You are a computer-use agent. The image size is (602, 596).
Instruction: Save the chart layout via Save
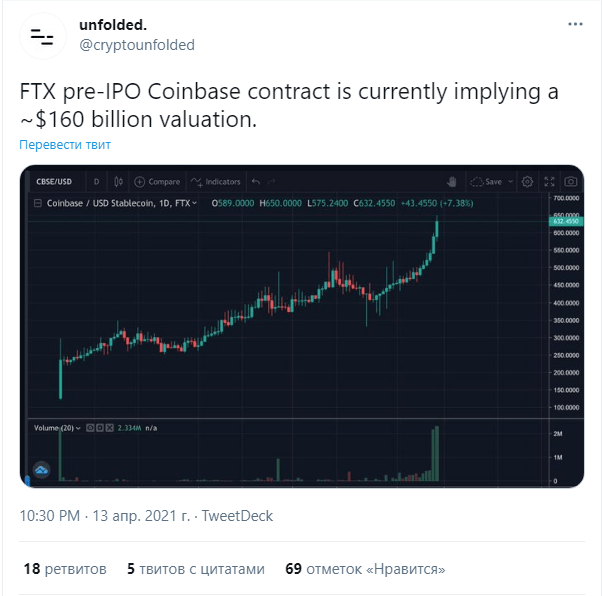(486, 182)
